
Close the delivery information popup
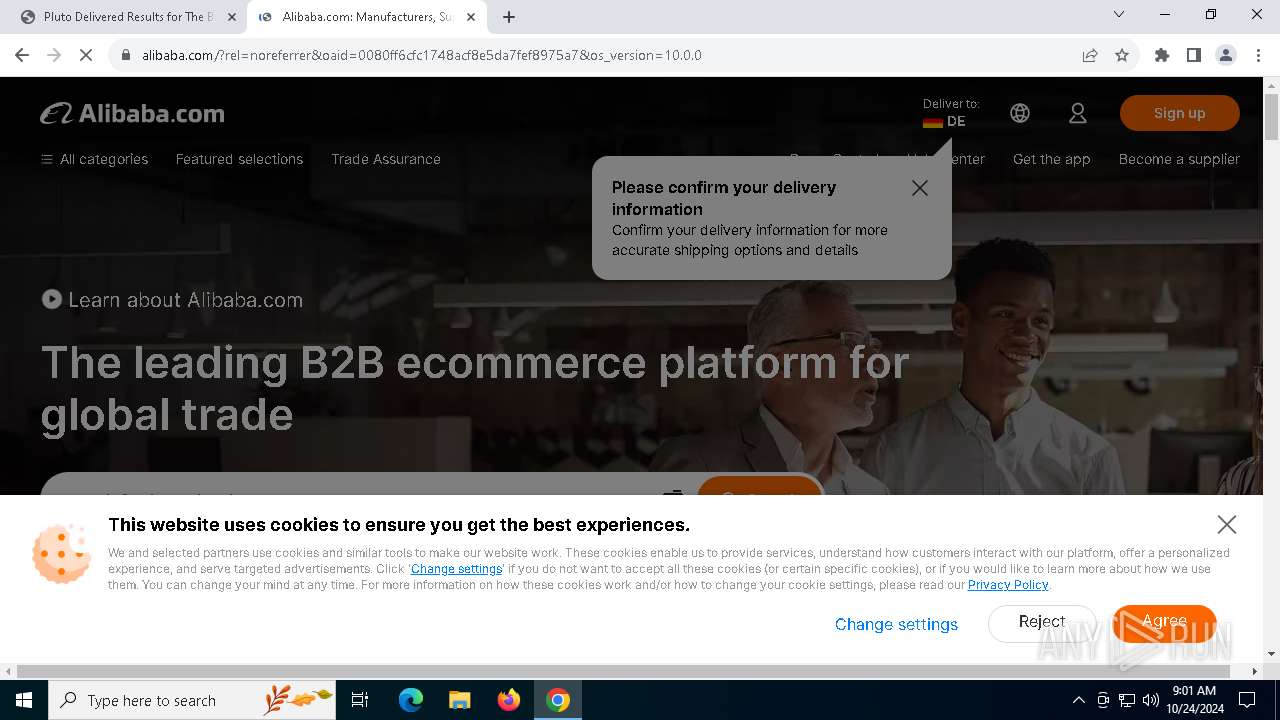pos(920,188)
